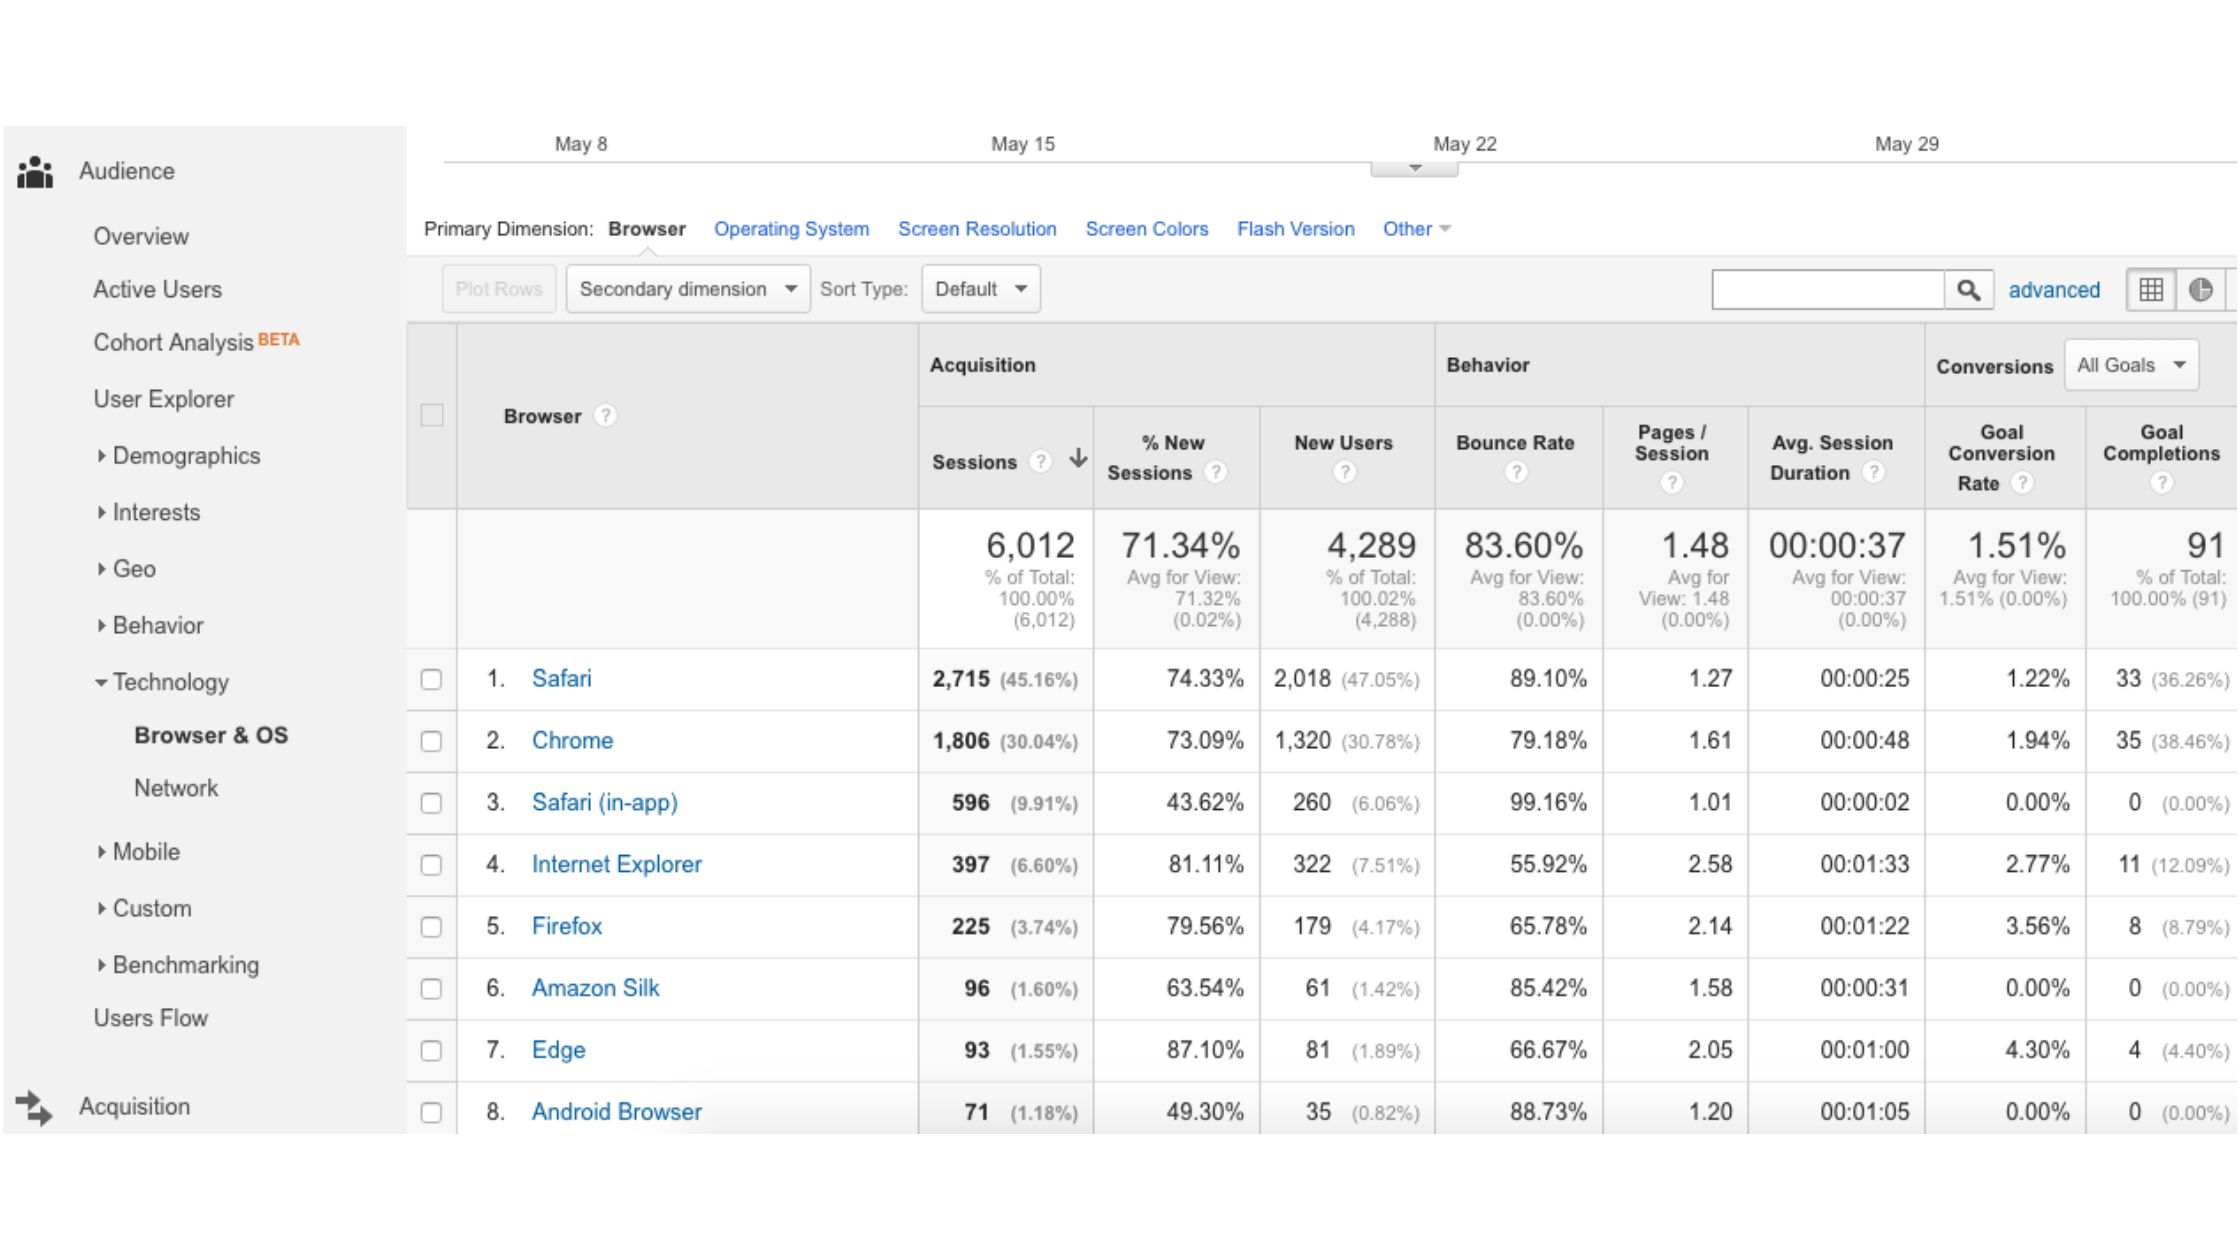
Task: Click help icon under Goal Completions
Action: coord(2162,483)
